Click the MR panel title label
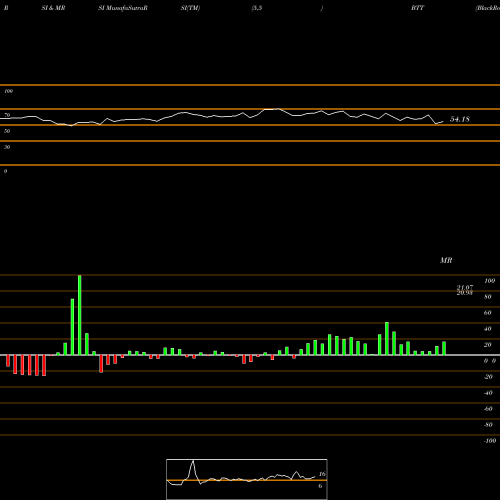 446,260
